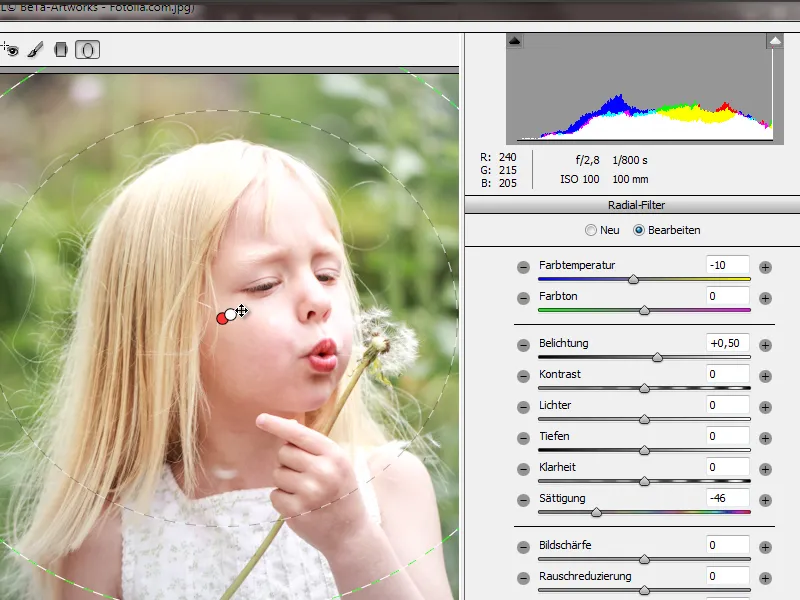Click the Belichtung value field showing +0,50
This screenshot has width=800, height=600.
[x=728, y=343]
